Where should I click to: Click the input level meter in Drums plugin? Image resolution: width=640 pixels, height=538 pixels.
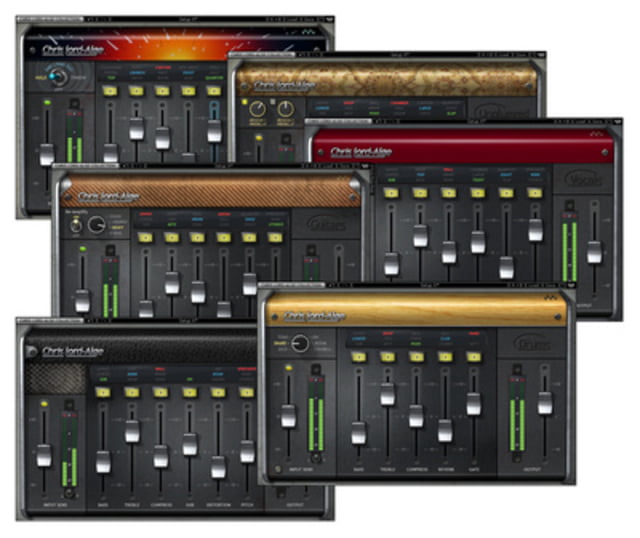click(x=316, y=412)
